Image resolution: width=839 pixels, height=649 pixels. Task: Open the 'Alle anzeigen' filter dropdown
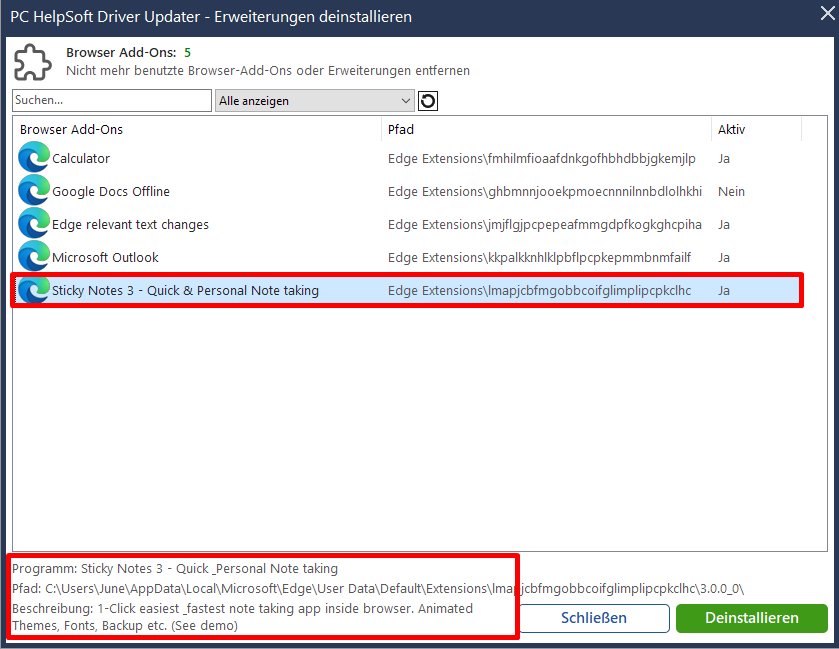click(x=315, y=101)
